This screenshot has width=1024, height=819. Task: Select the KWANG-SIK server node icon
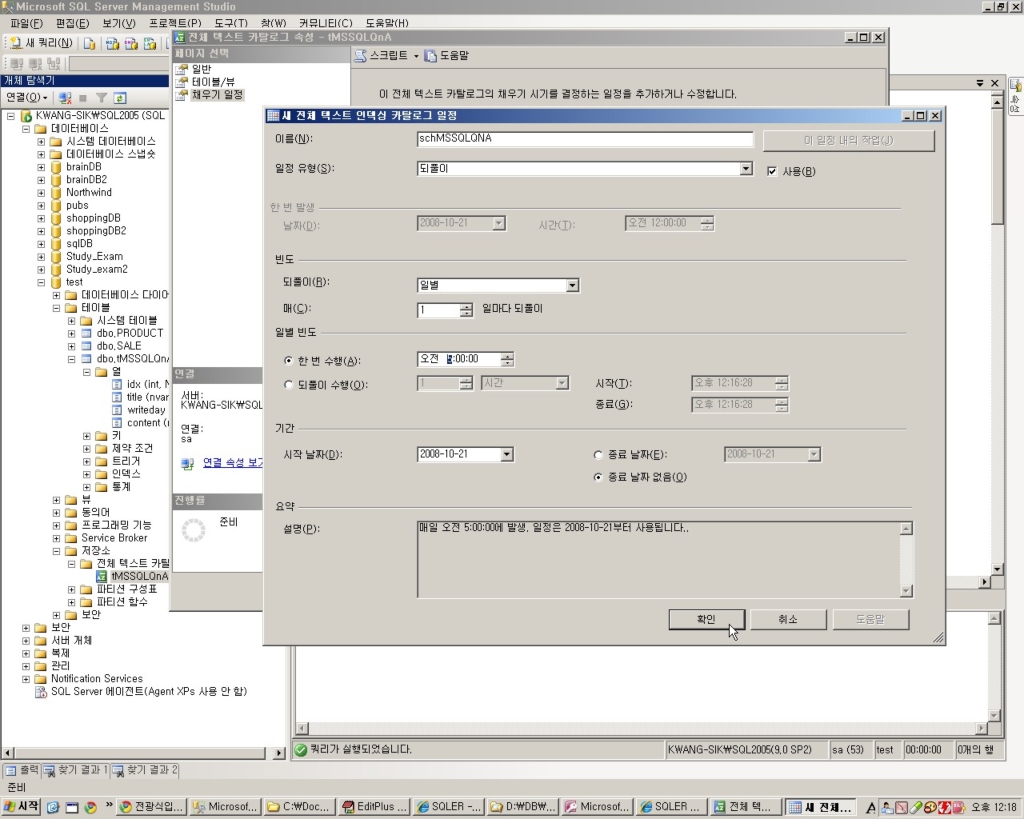coord(26,116)
